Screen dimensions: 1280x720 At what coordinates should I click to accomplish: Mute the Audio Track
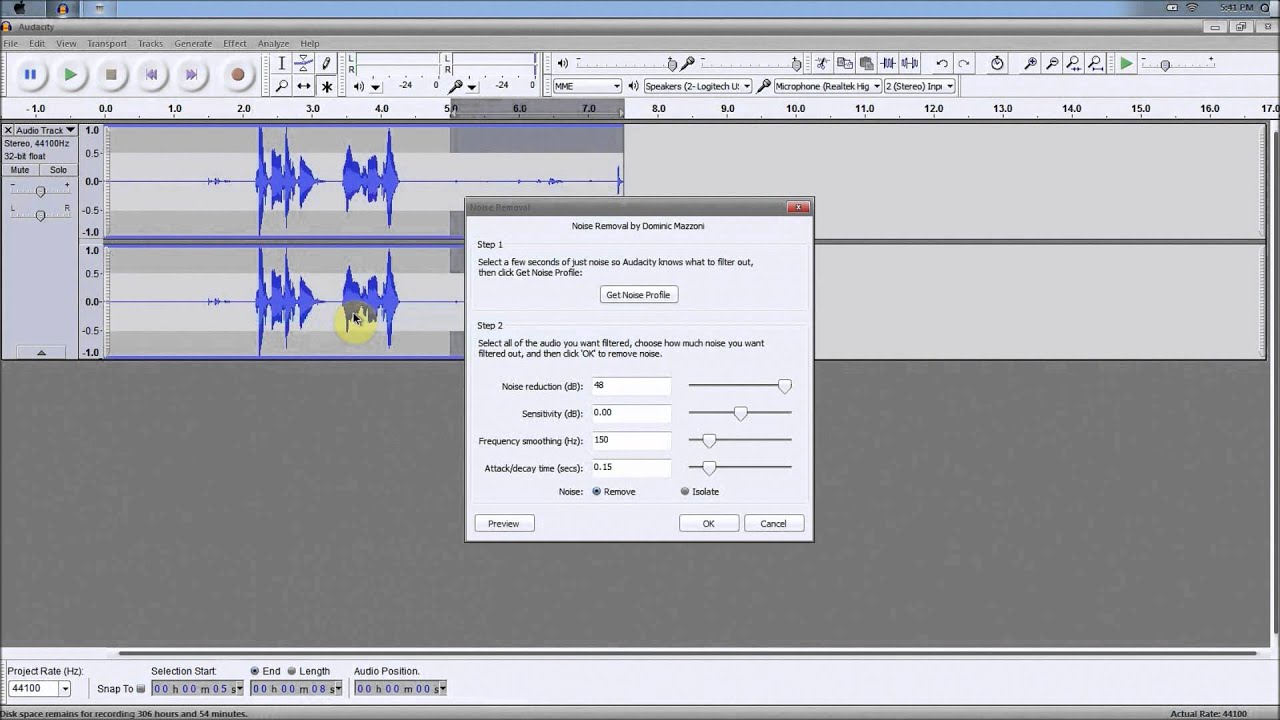tap(20, 170)
